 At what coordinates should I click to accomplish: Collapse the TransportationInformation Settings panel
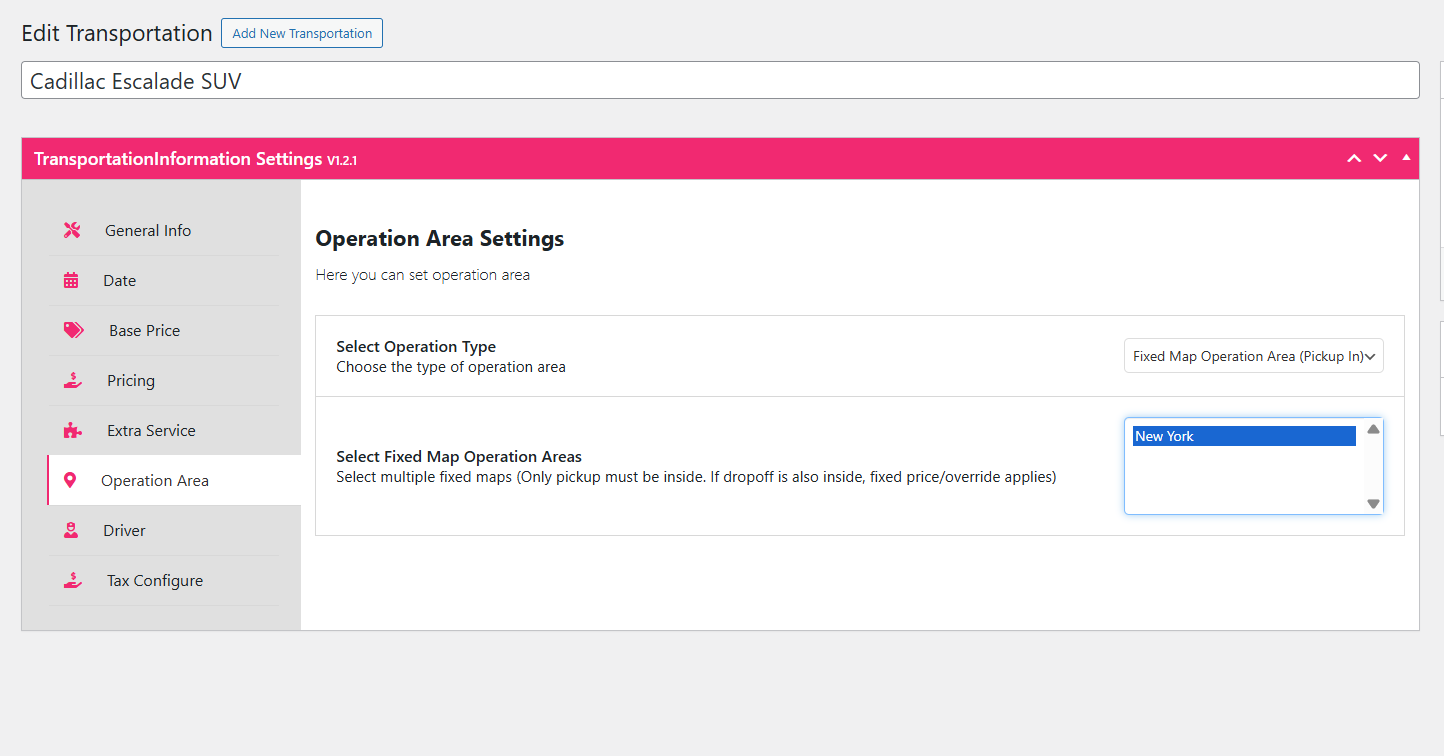1406,158
